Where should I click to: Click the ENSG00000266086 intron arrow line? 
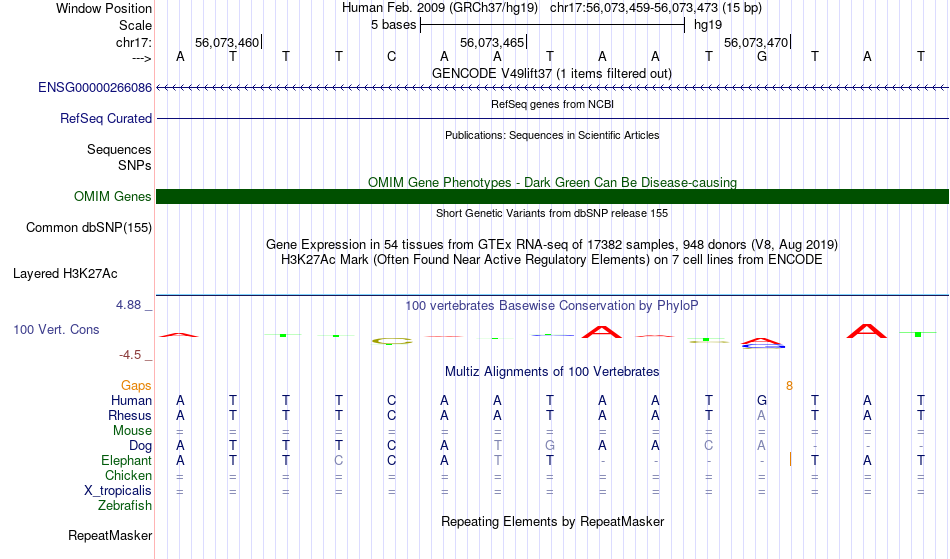pyautogui.click(x=552, y=88)
